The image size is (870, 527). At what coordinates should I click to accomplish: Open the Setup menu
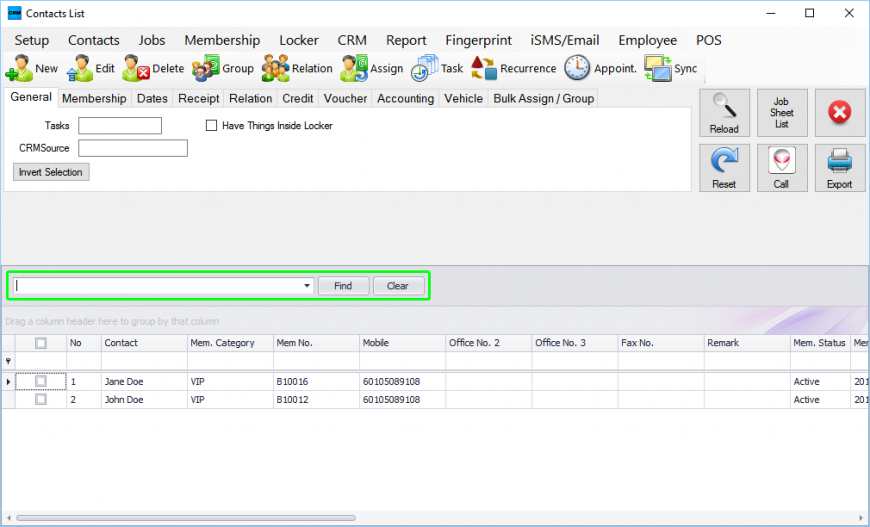tap(32, 40)
